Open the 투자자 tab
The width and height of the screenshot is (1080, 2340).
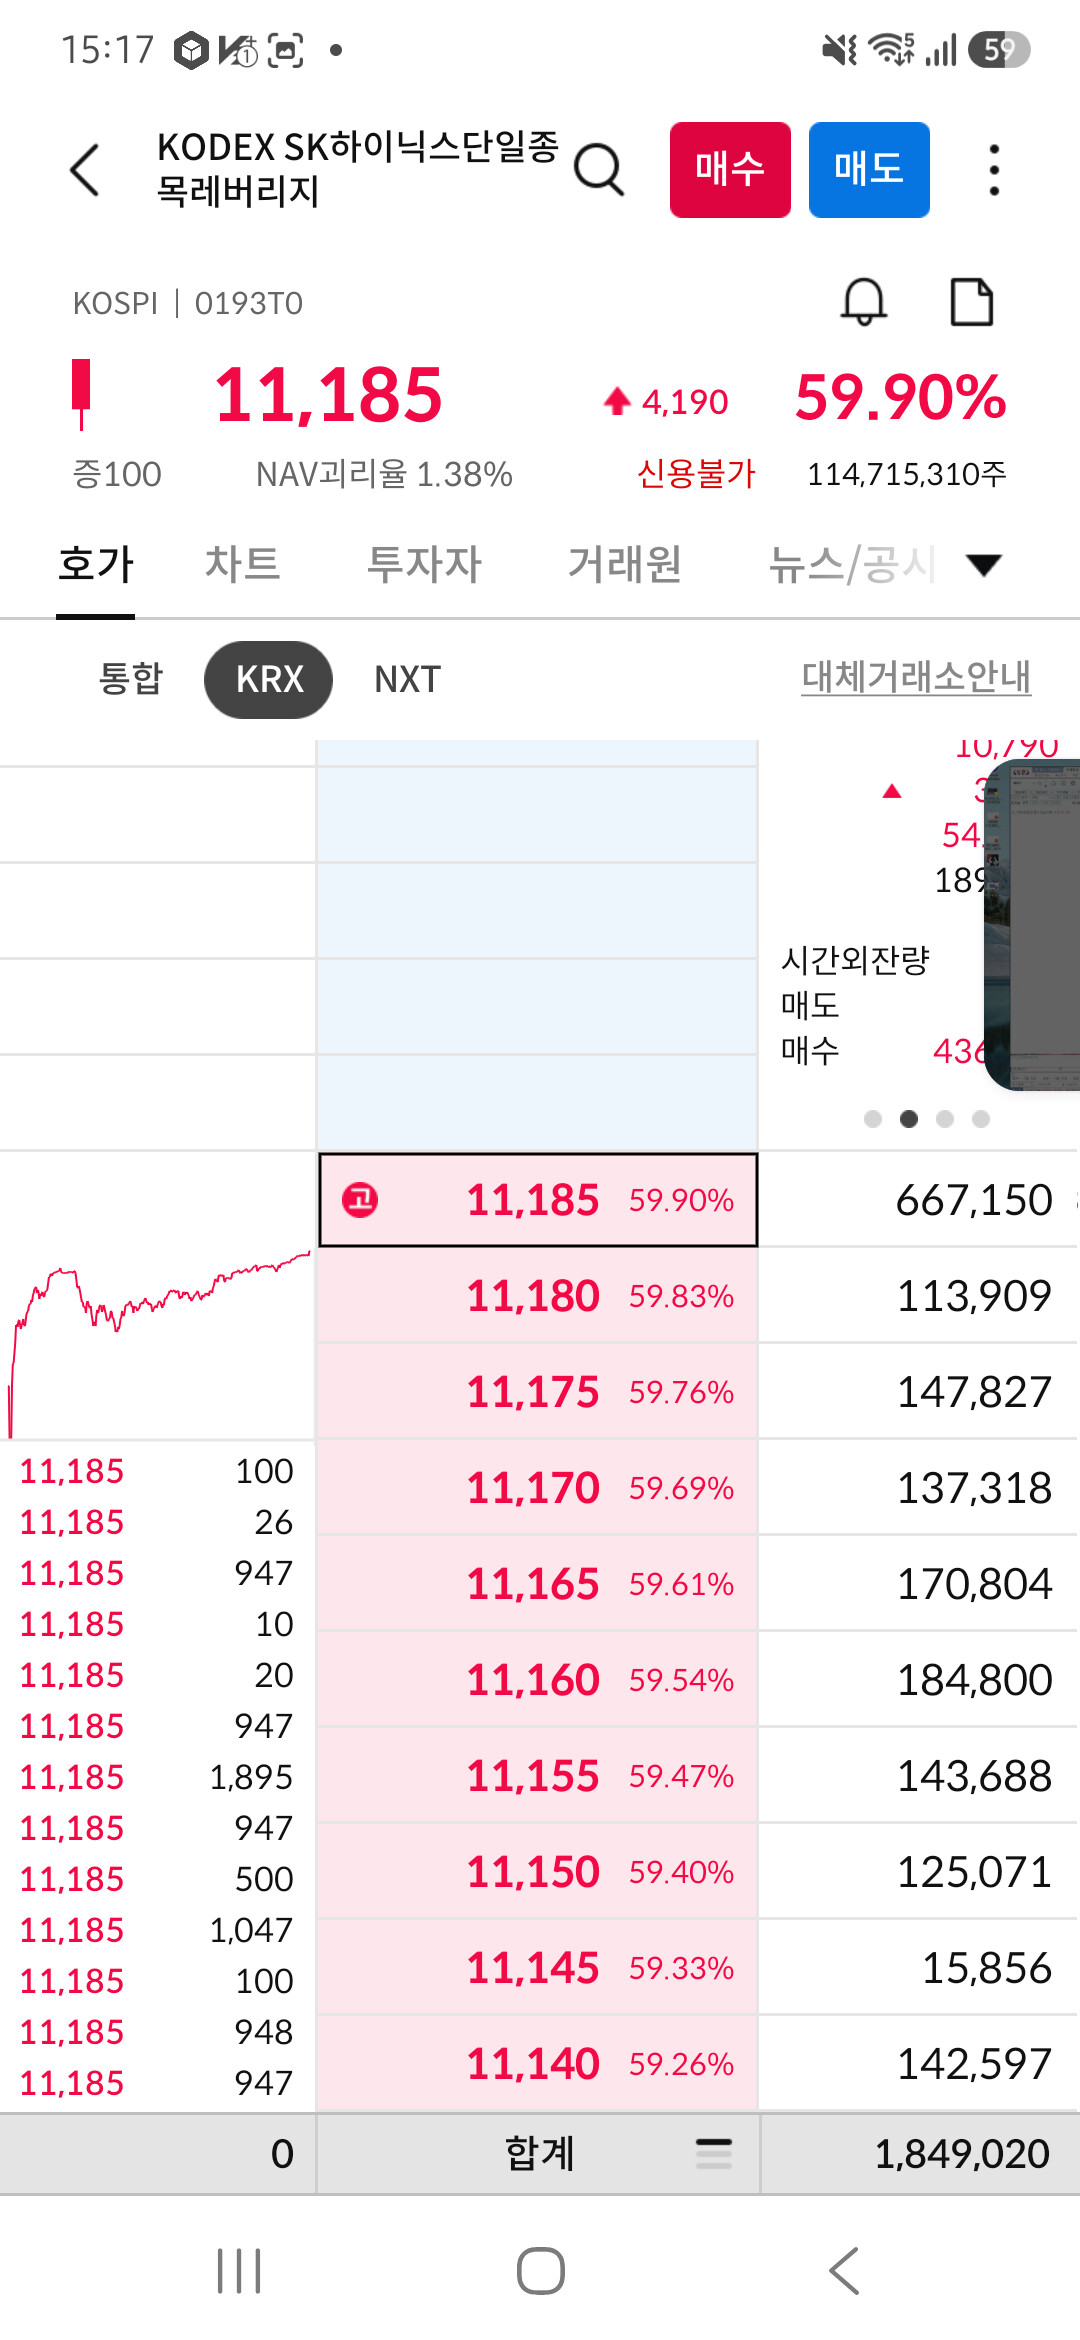coord(425,564)
